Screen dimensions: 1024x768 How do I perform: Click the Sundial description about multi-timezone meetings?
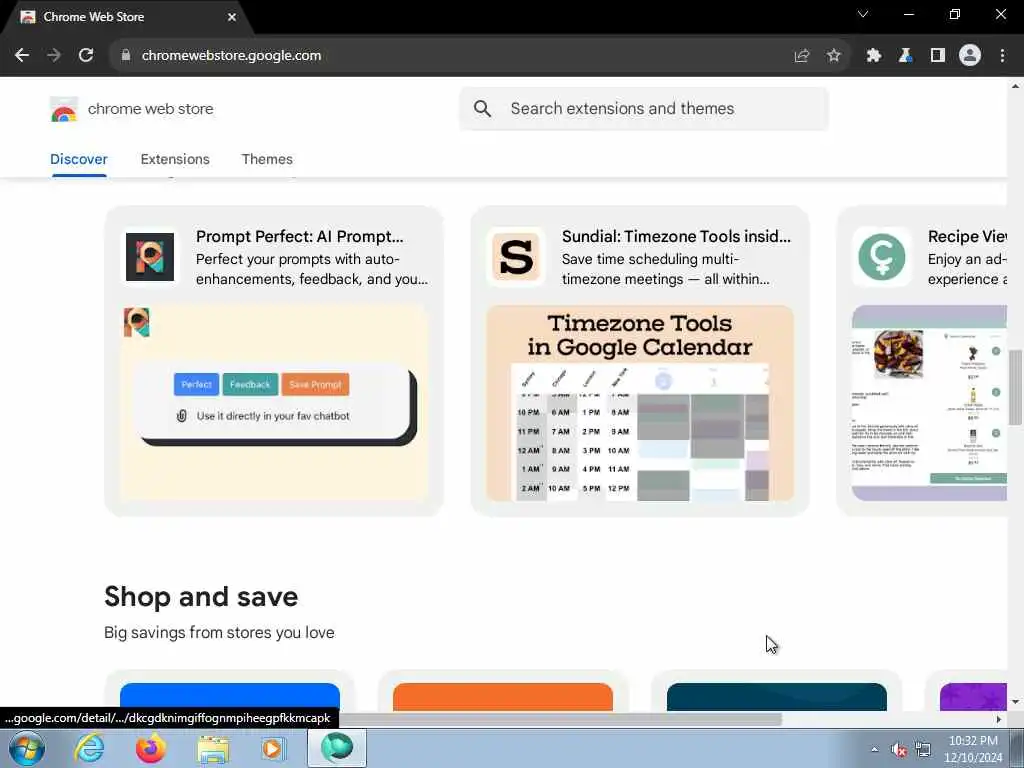(x=665, y=269)
